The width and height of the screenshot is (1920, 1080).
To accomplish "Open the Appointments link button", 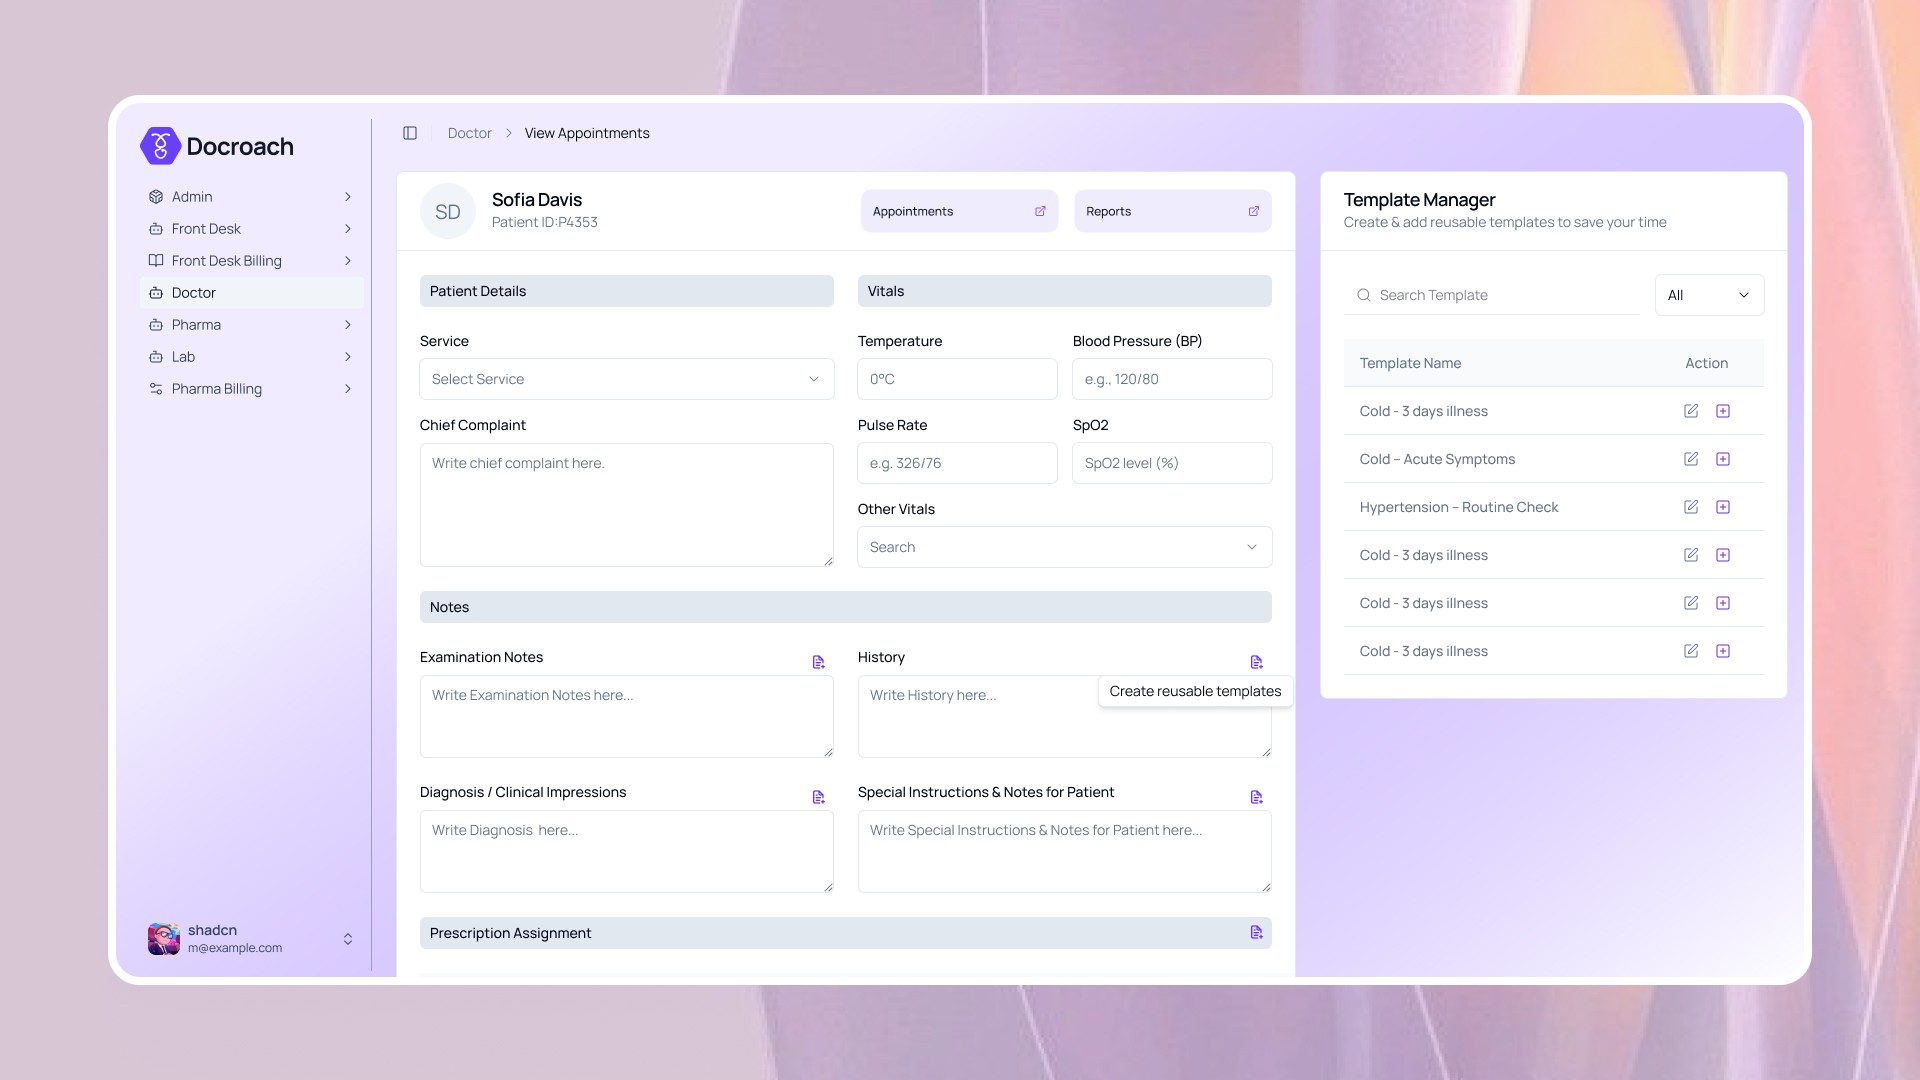I will [959, 211].
